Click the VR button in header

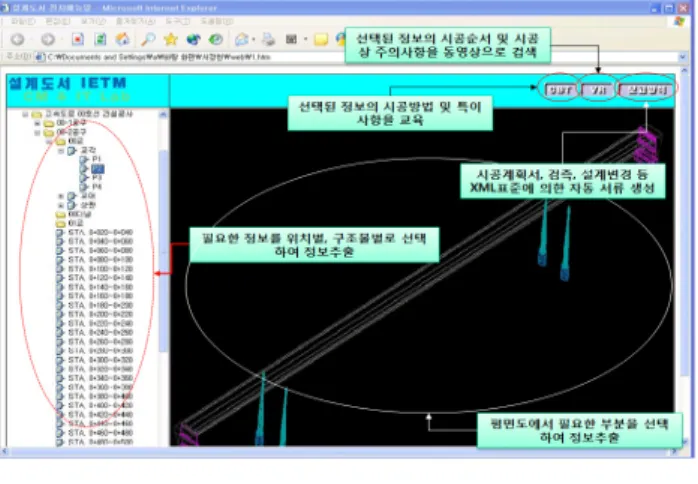(598, 90)
